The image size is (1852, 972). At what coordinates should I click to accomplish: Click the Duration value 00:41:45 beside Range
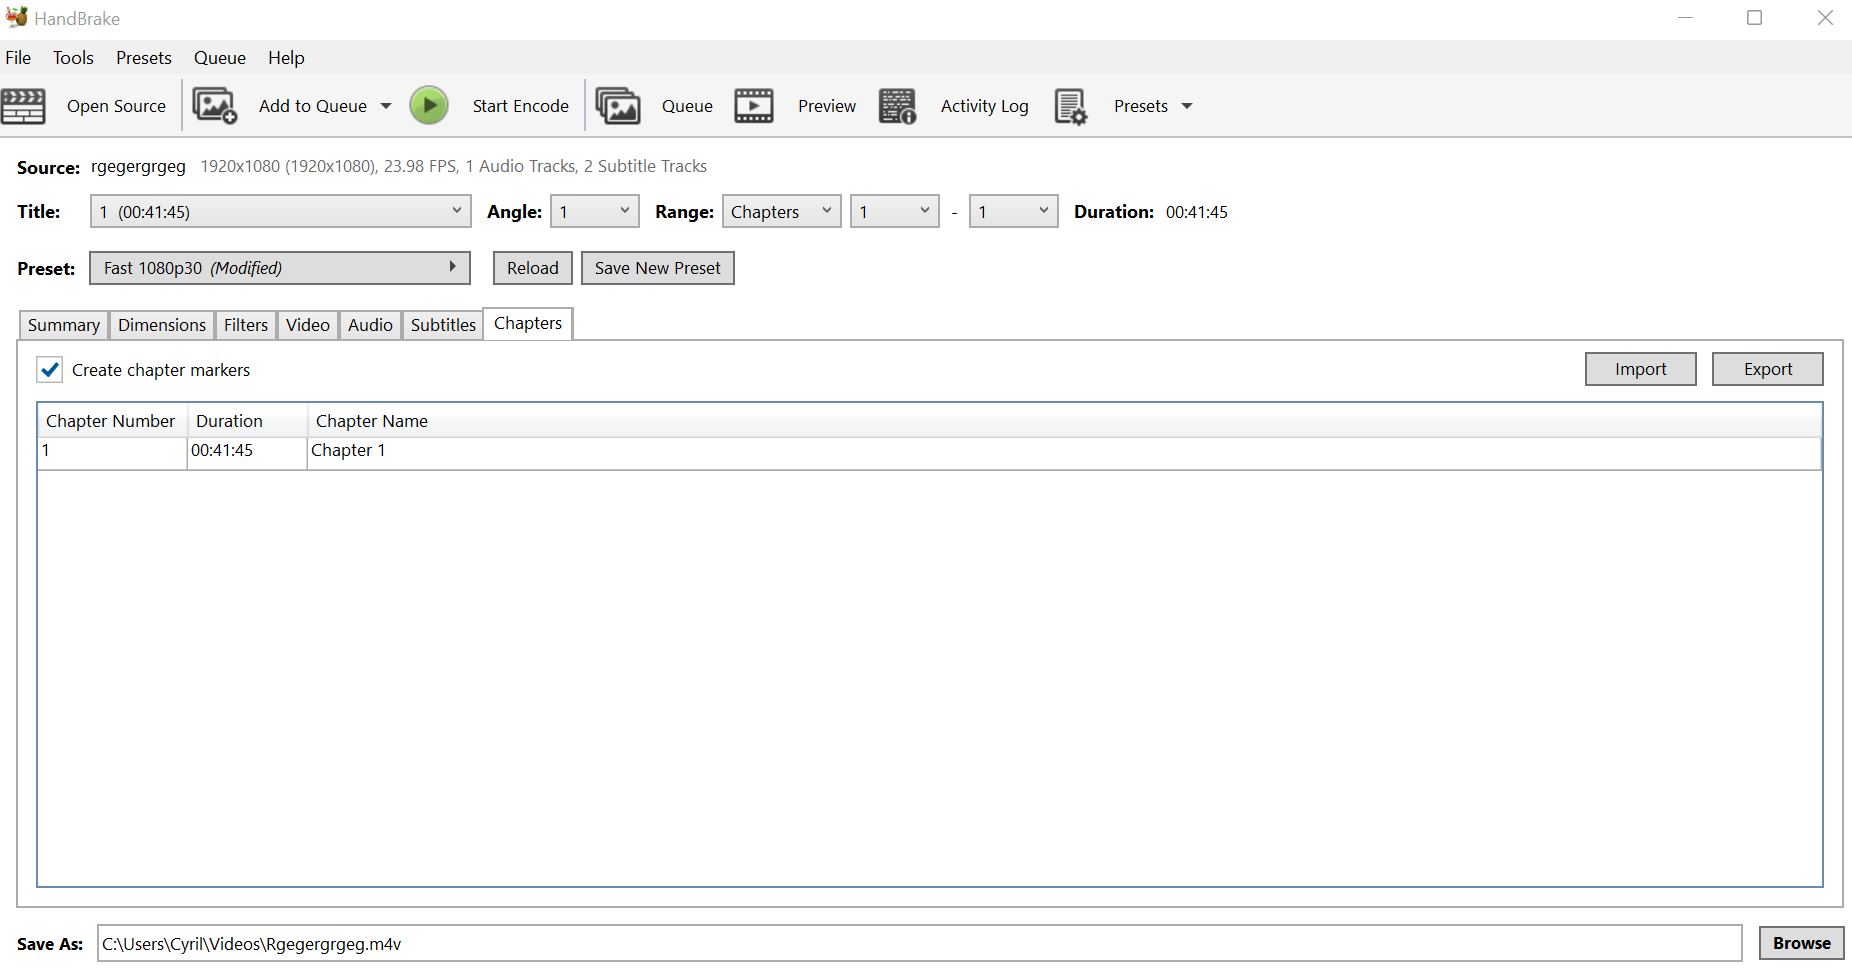[x=1197, y=212]
